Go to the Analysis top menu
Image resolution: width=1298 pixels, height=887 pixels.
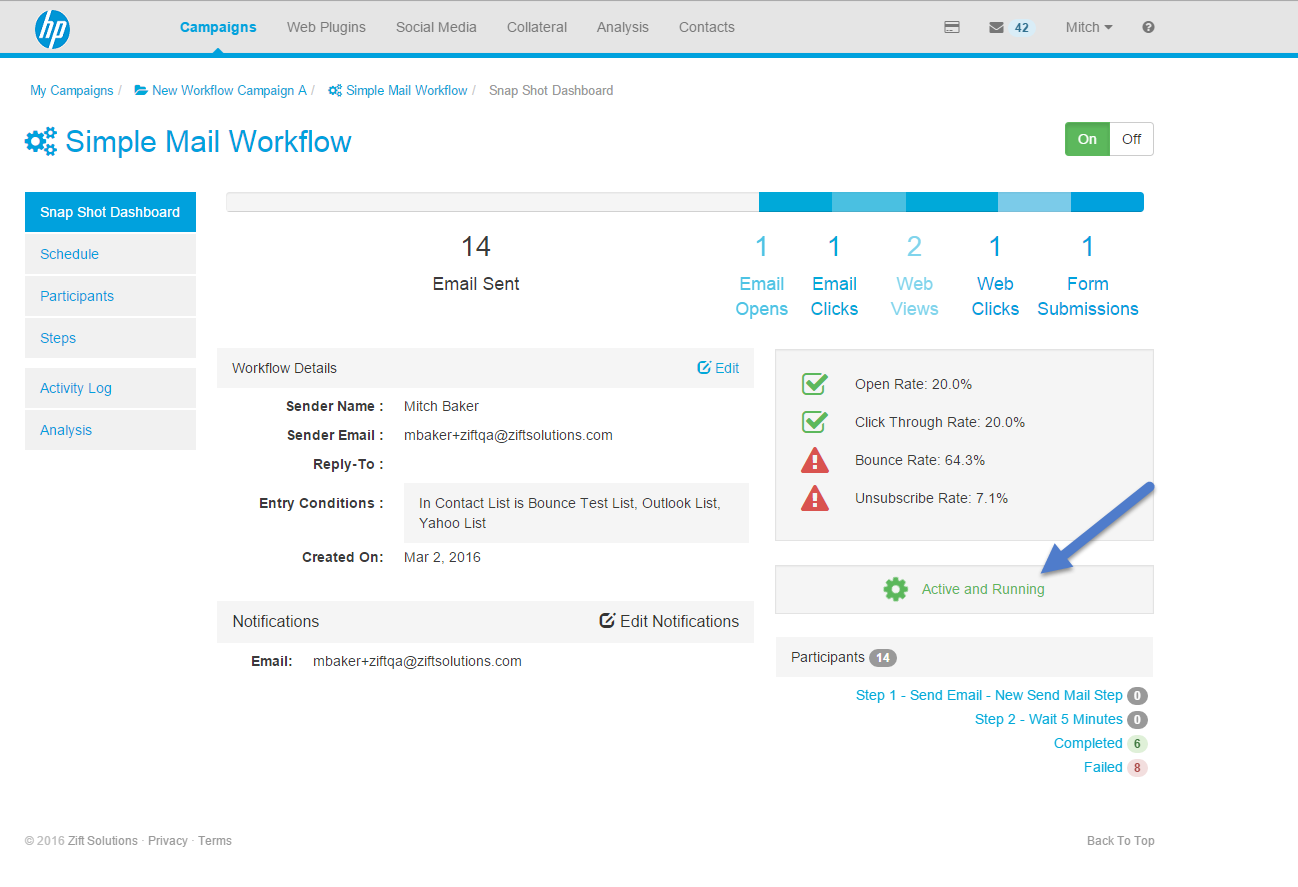point(622,28)
